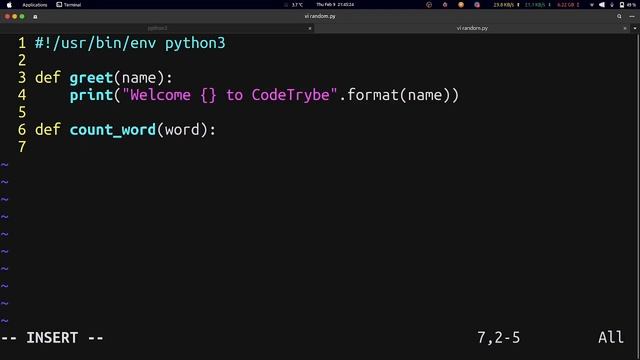The height and width of the screenshot is (360, 640).
Task: Click the pink round tray application icon
Action: (477, 5)
